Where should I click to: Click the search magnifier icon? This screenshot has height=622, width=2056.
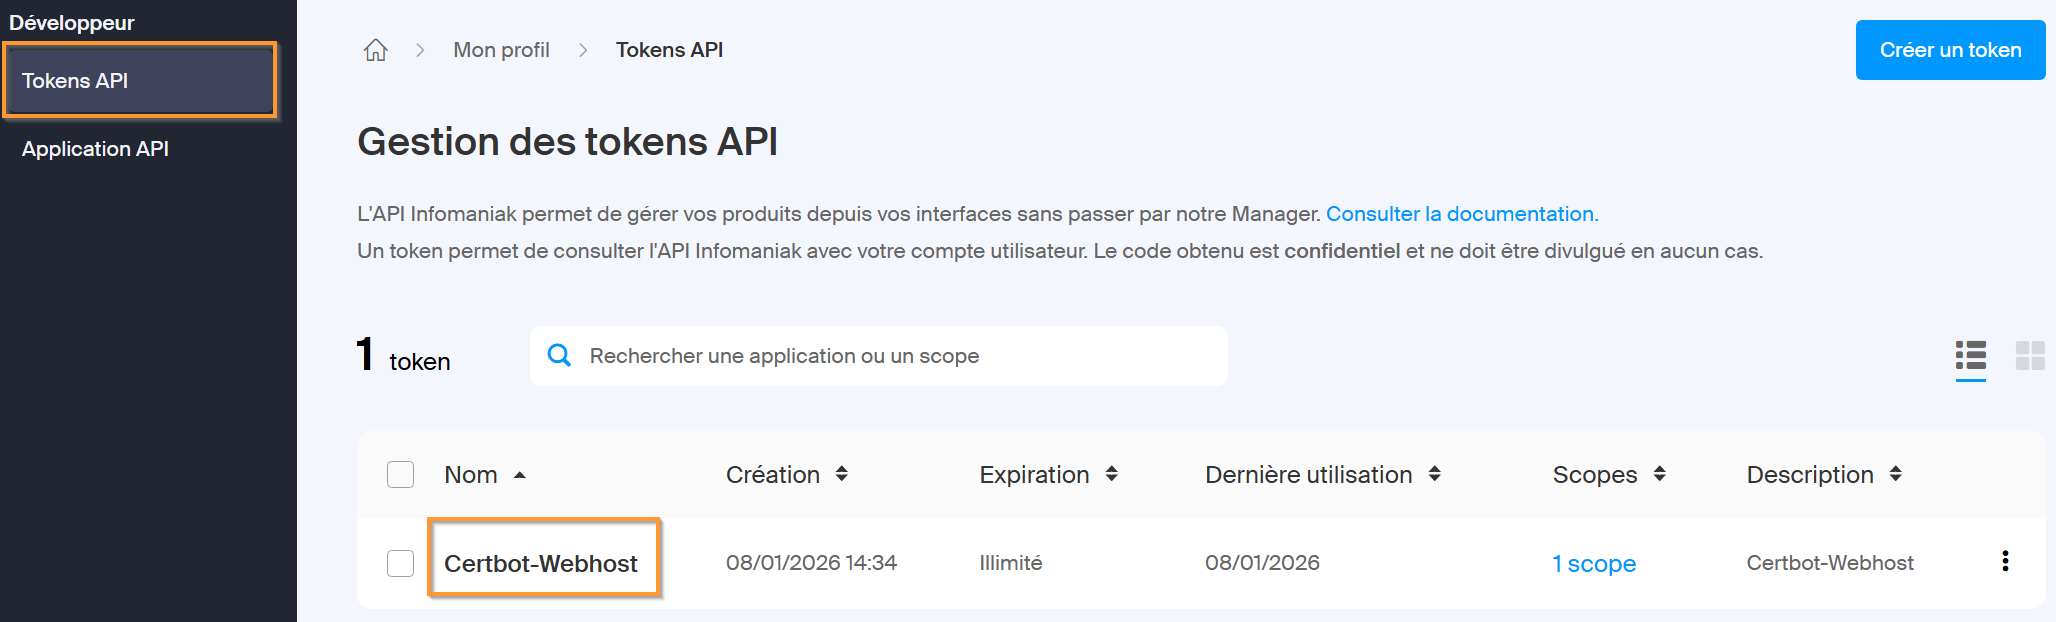pyautogui.click(x=560, y=355)
